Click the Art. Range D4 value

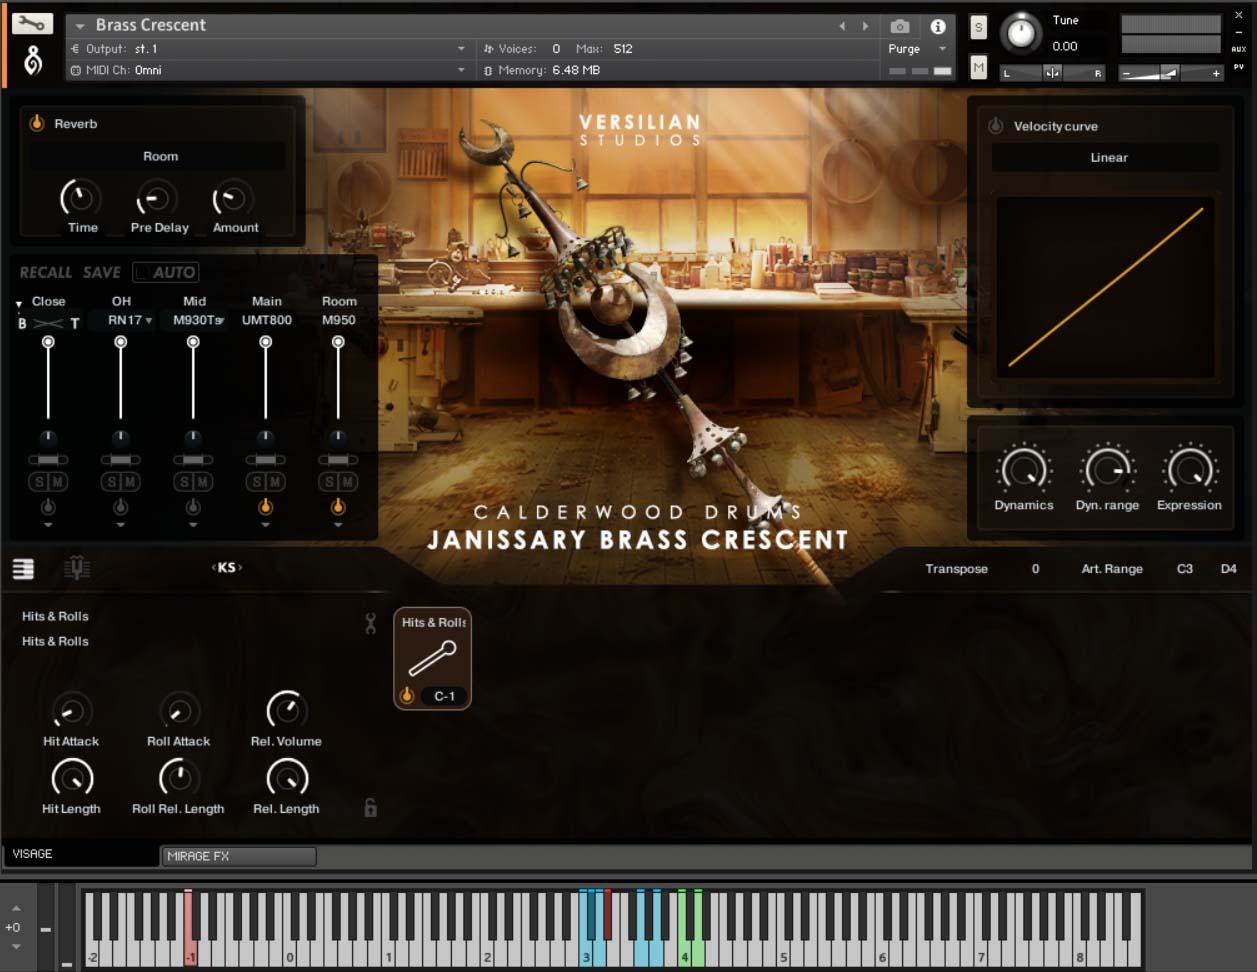1228,569
